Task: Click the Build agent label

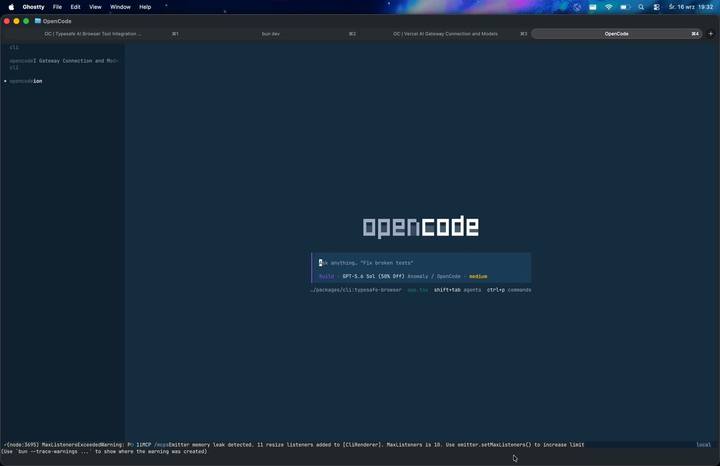Action: (326, 276)
